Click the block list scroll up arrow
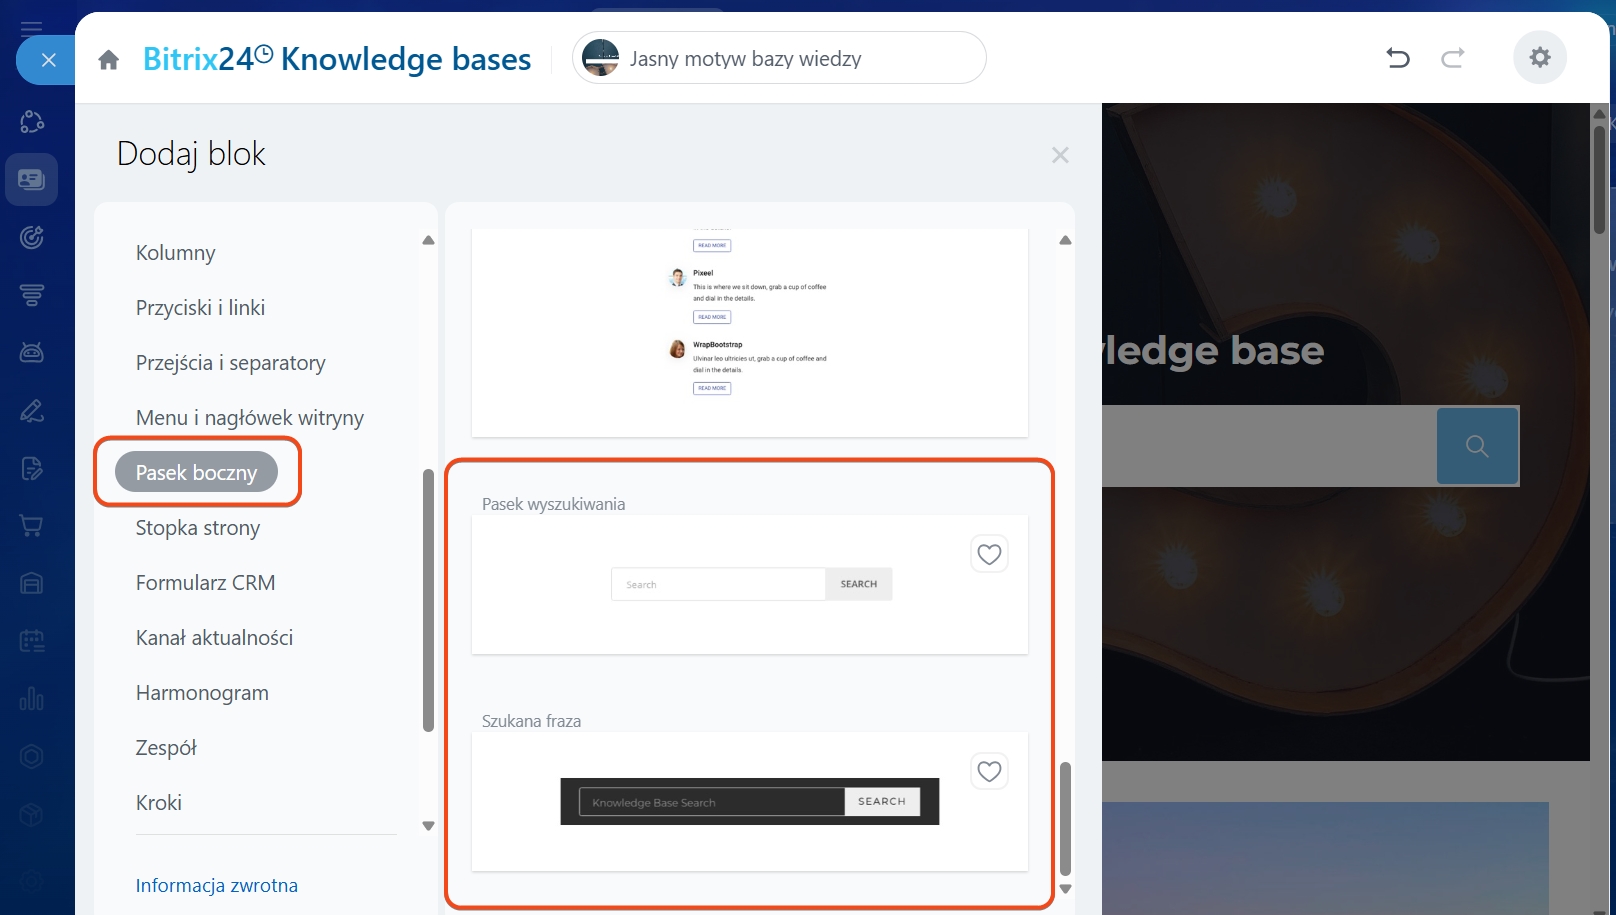Image resolution: width=1616 pixels, height=915 pixels. point(1065,240)
